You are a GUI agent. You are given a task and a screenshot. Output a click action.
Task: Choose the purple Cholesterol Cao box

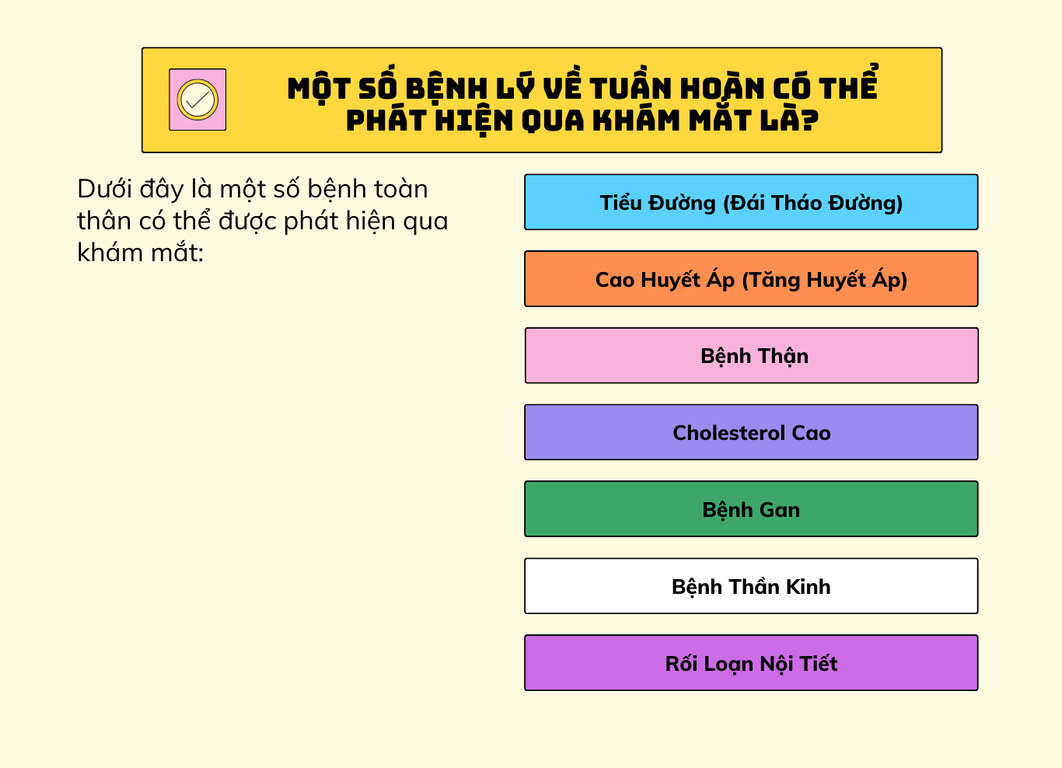[x=751, y=432]
